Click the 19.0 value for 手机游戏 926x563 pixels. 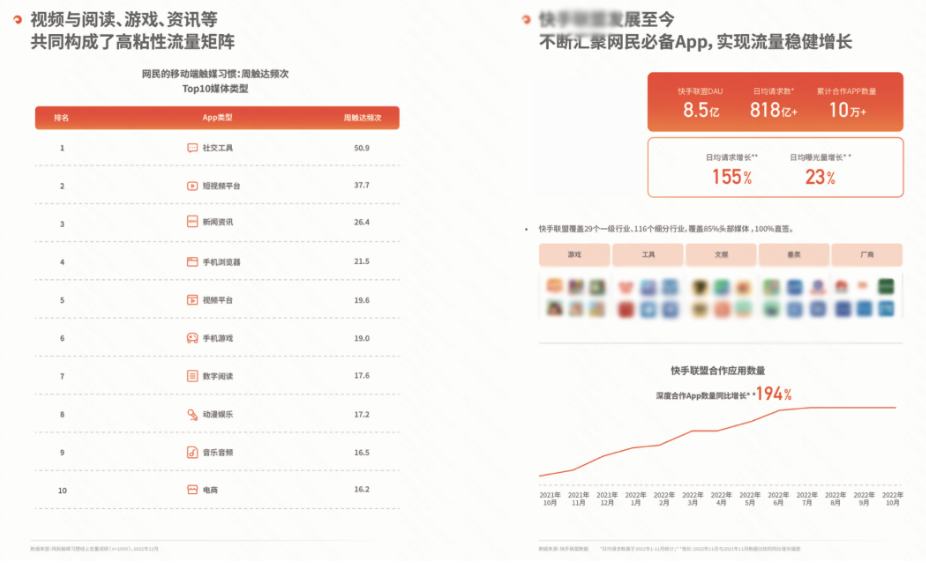tap(361, 338)
